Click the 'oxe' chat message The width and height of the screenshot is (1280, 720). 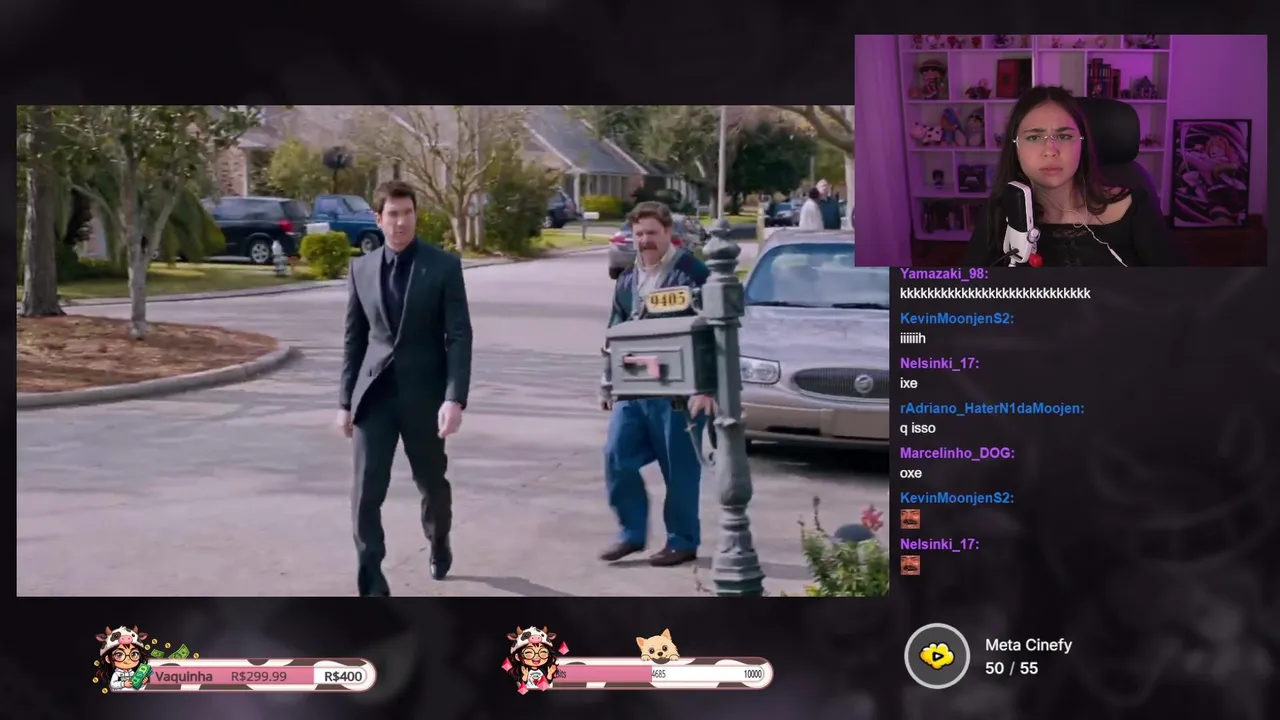point(911,473)
